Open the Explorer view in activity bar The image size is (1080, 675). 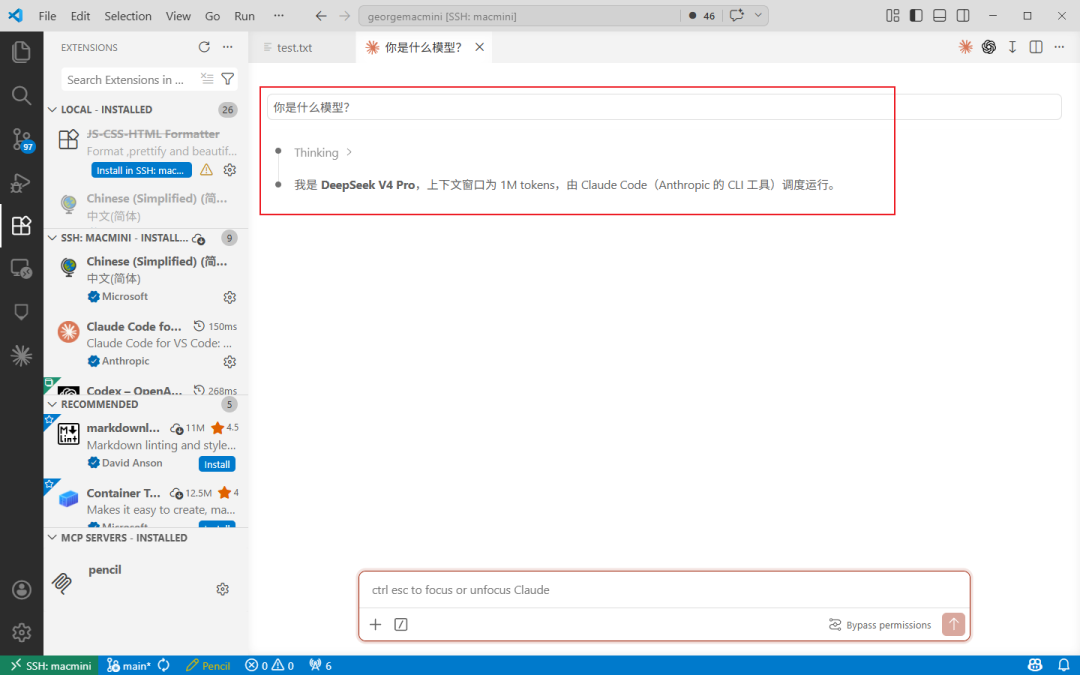tap(21, 52)
